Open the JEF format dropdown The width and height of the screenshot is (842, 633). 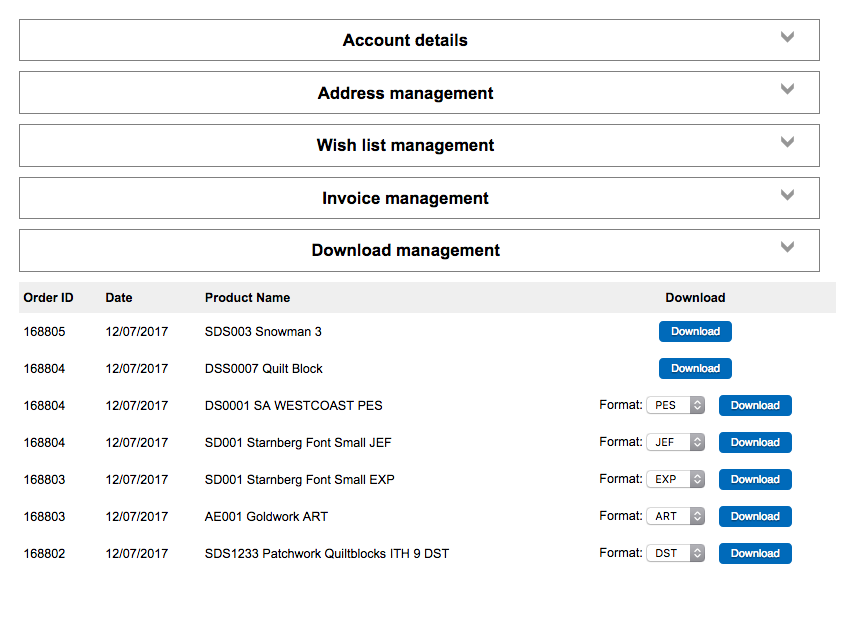676,443
